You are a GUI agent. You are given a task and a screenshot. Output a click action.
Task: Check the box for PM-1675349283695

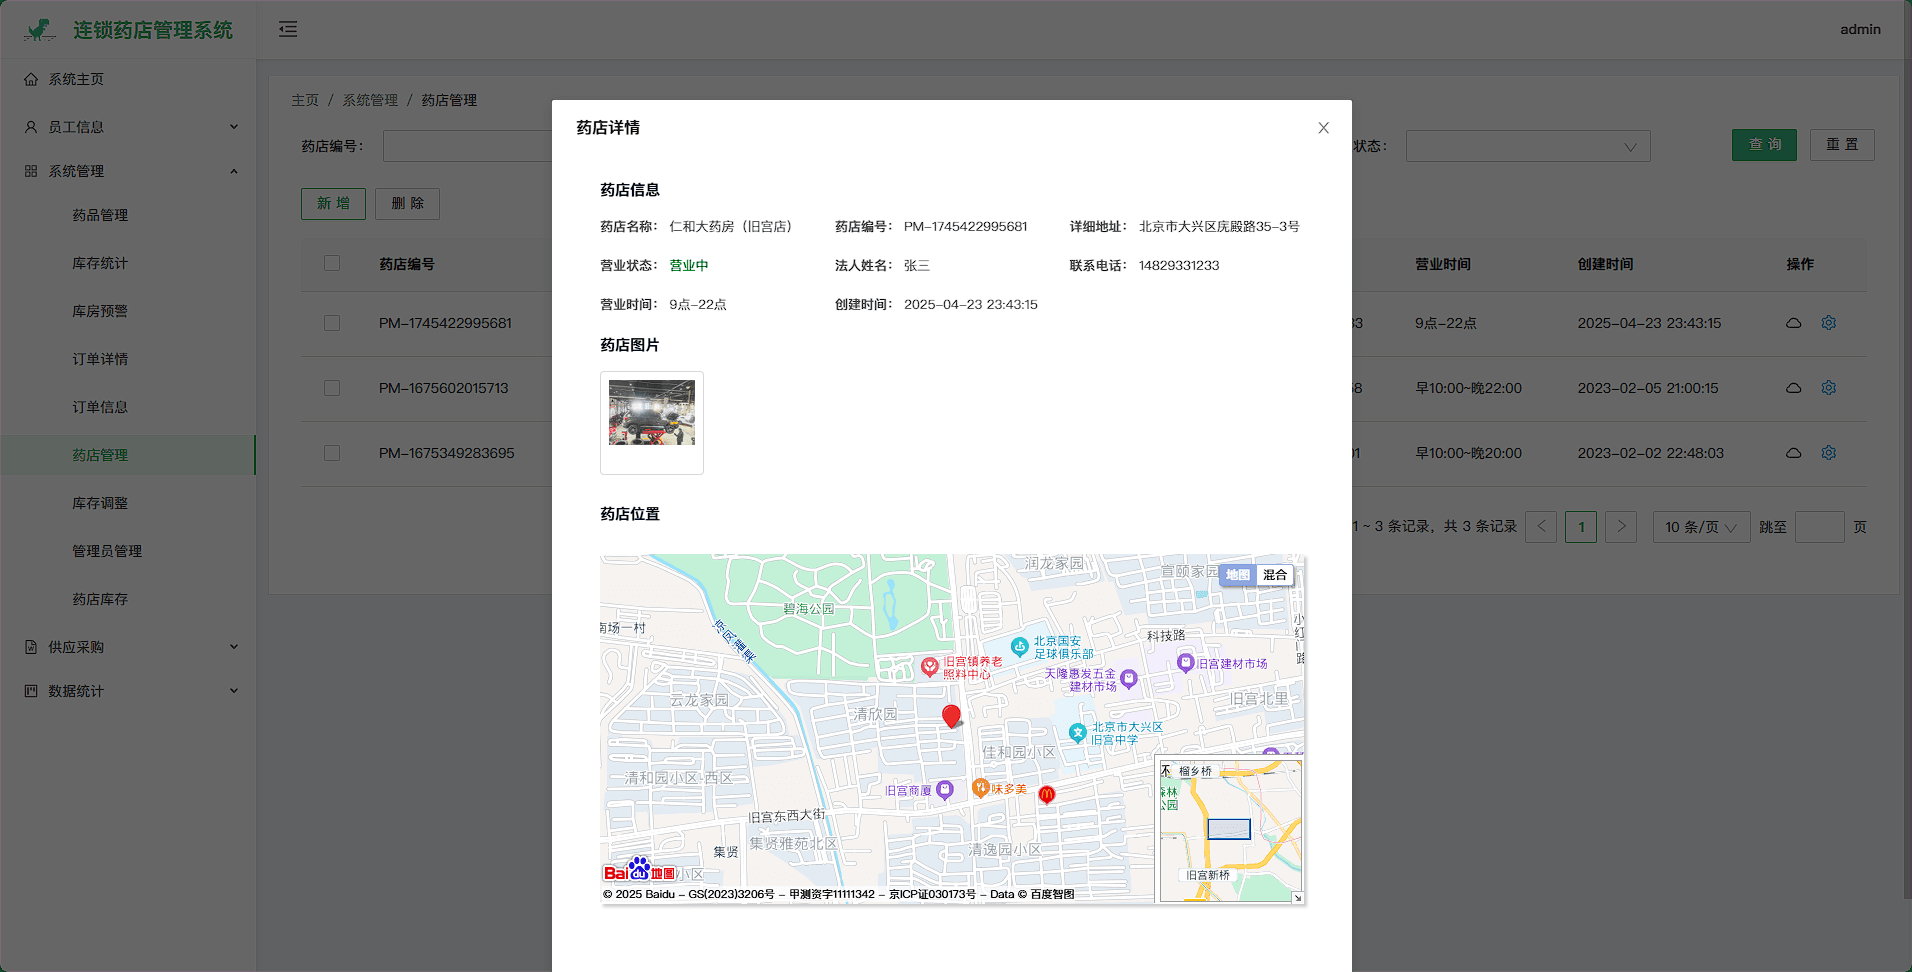pos(332,453)
